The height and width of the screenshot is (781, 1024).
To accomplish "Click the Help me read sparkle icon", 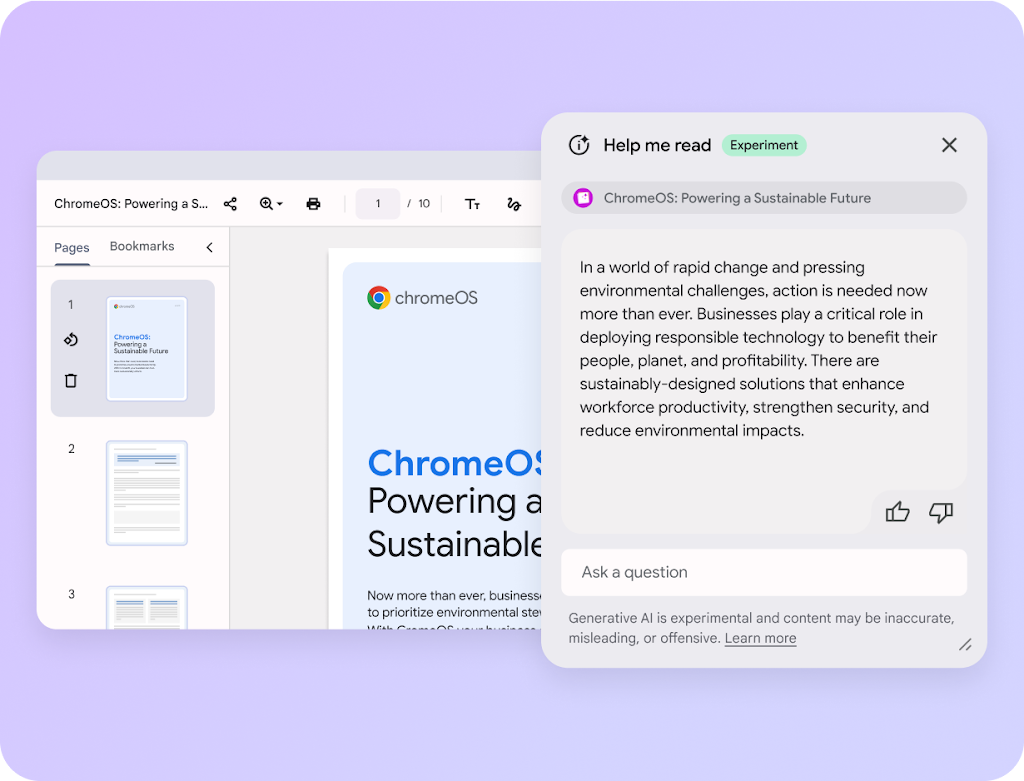I will coord(579,145).
